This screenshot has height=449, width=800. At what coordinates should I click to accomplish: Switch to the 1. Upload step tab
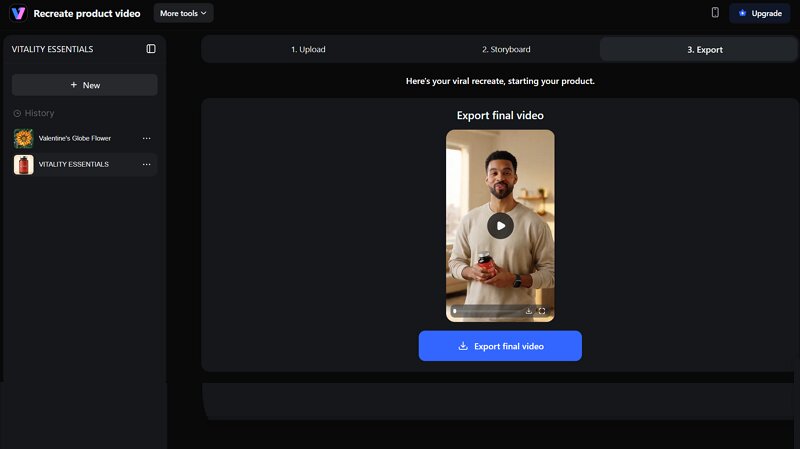[308, 49]
